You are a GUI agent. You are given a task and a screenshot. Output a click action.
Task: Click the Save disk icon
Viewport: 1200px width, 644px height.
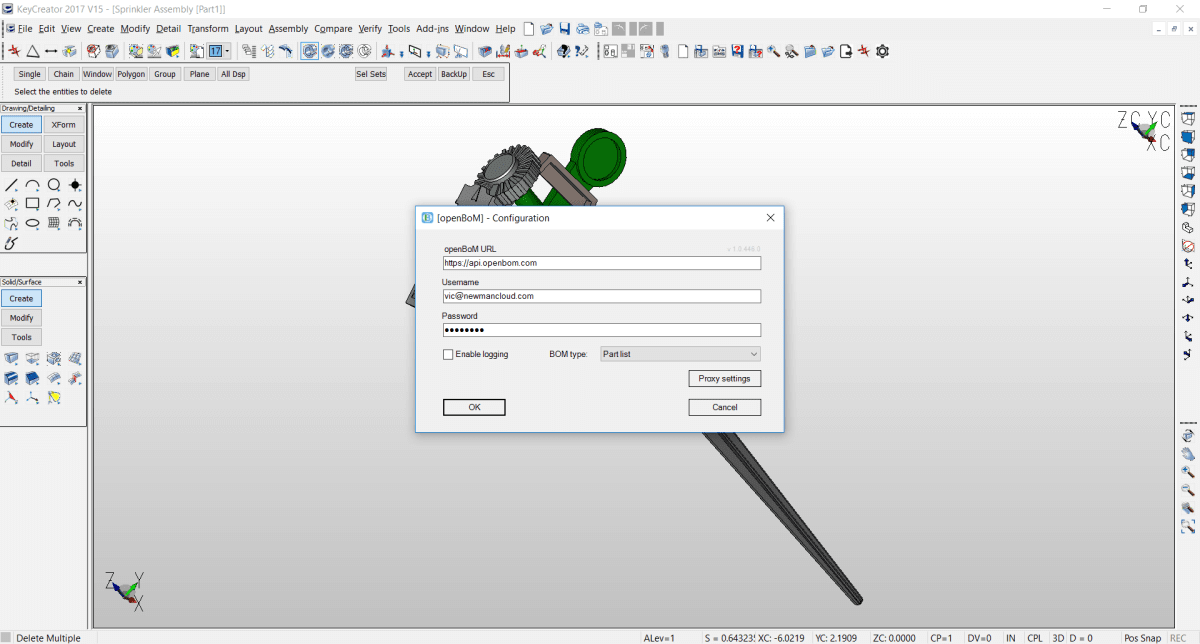click(x=565, y=29)
